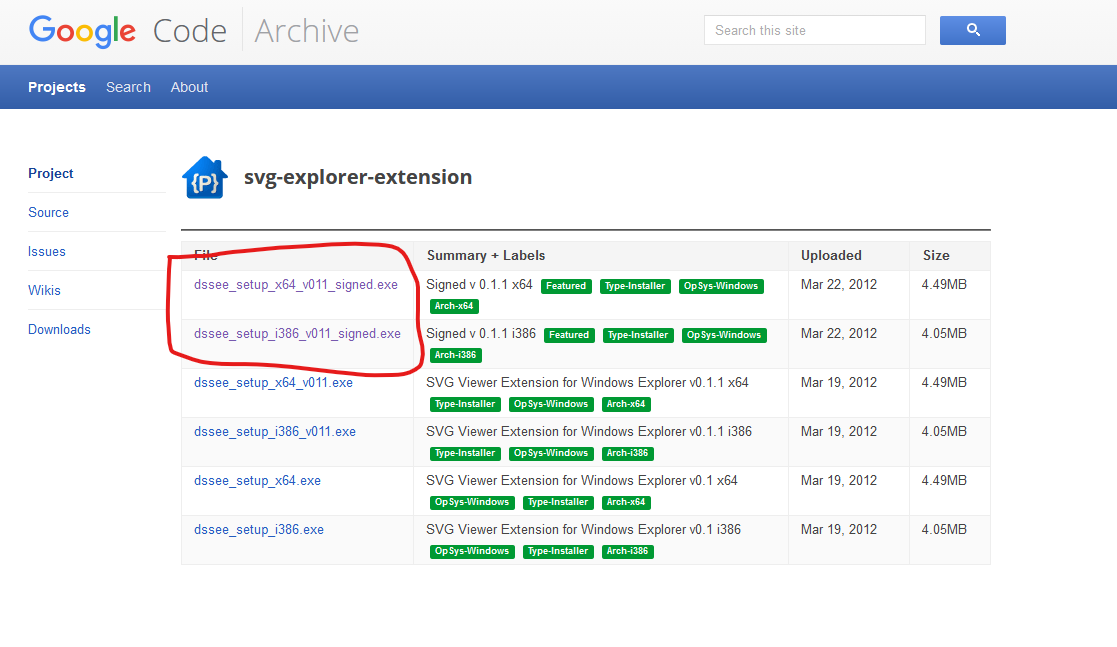The height and width of the screenshot is (647, 1117).
Task: Click Arch-x64 label in Signed x64 row
Action: click(454, 306)
